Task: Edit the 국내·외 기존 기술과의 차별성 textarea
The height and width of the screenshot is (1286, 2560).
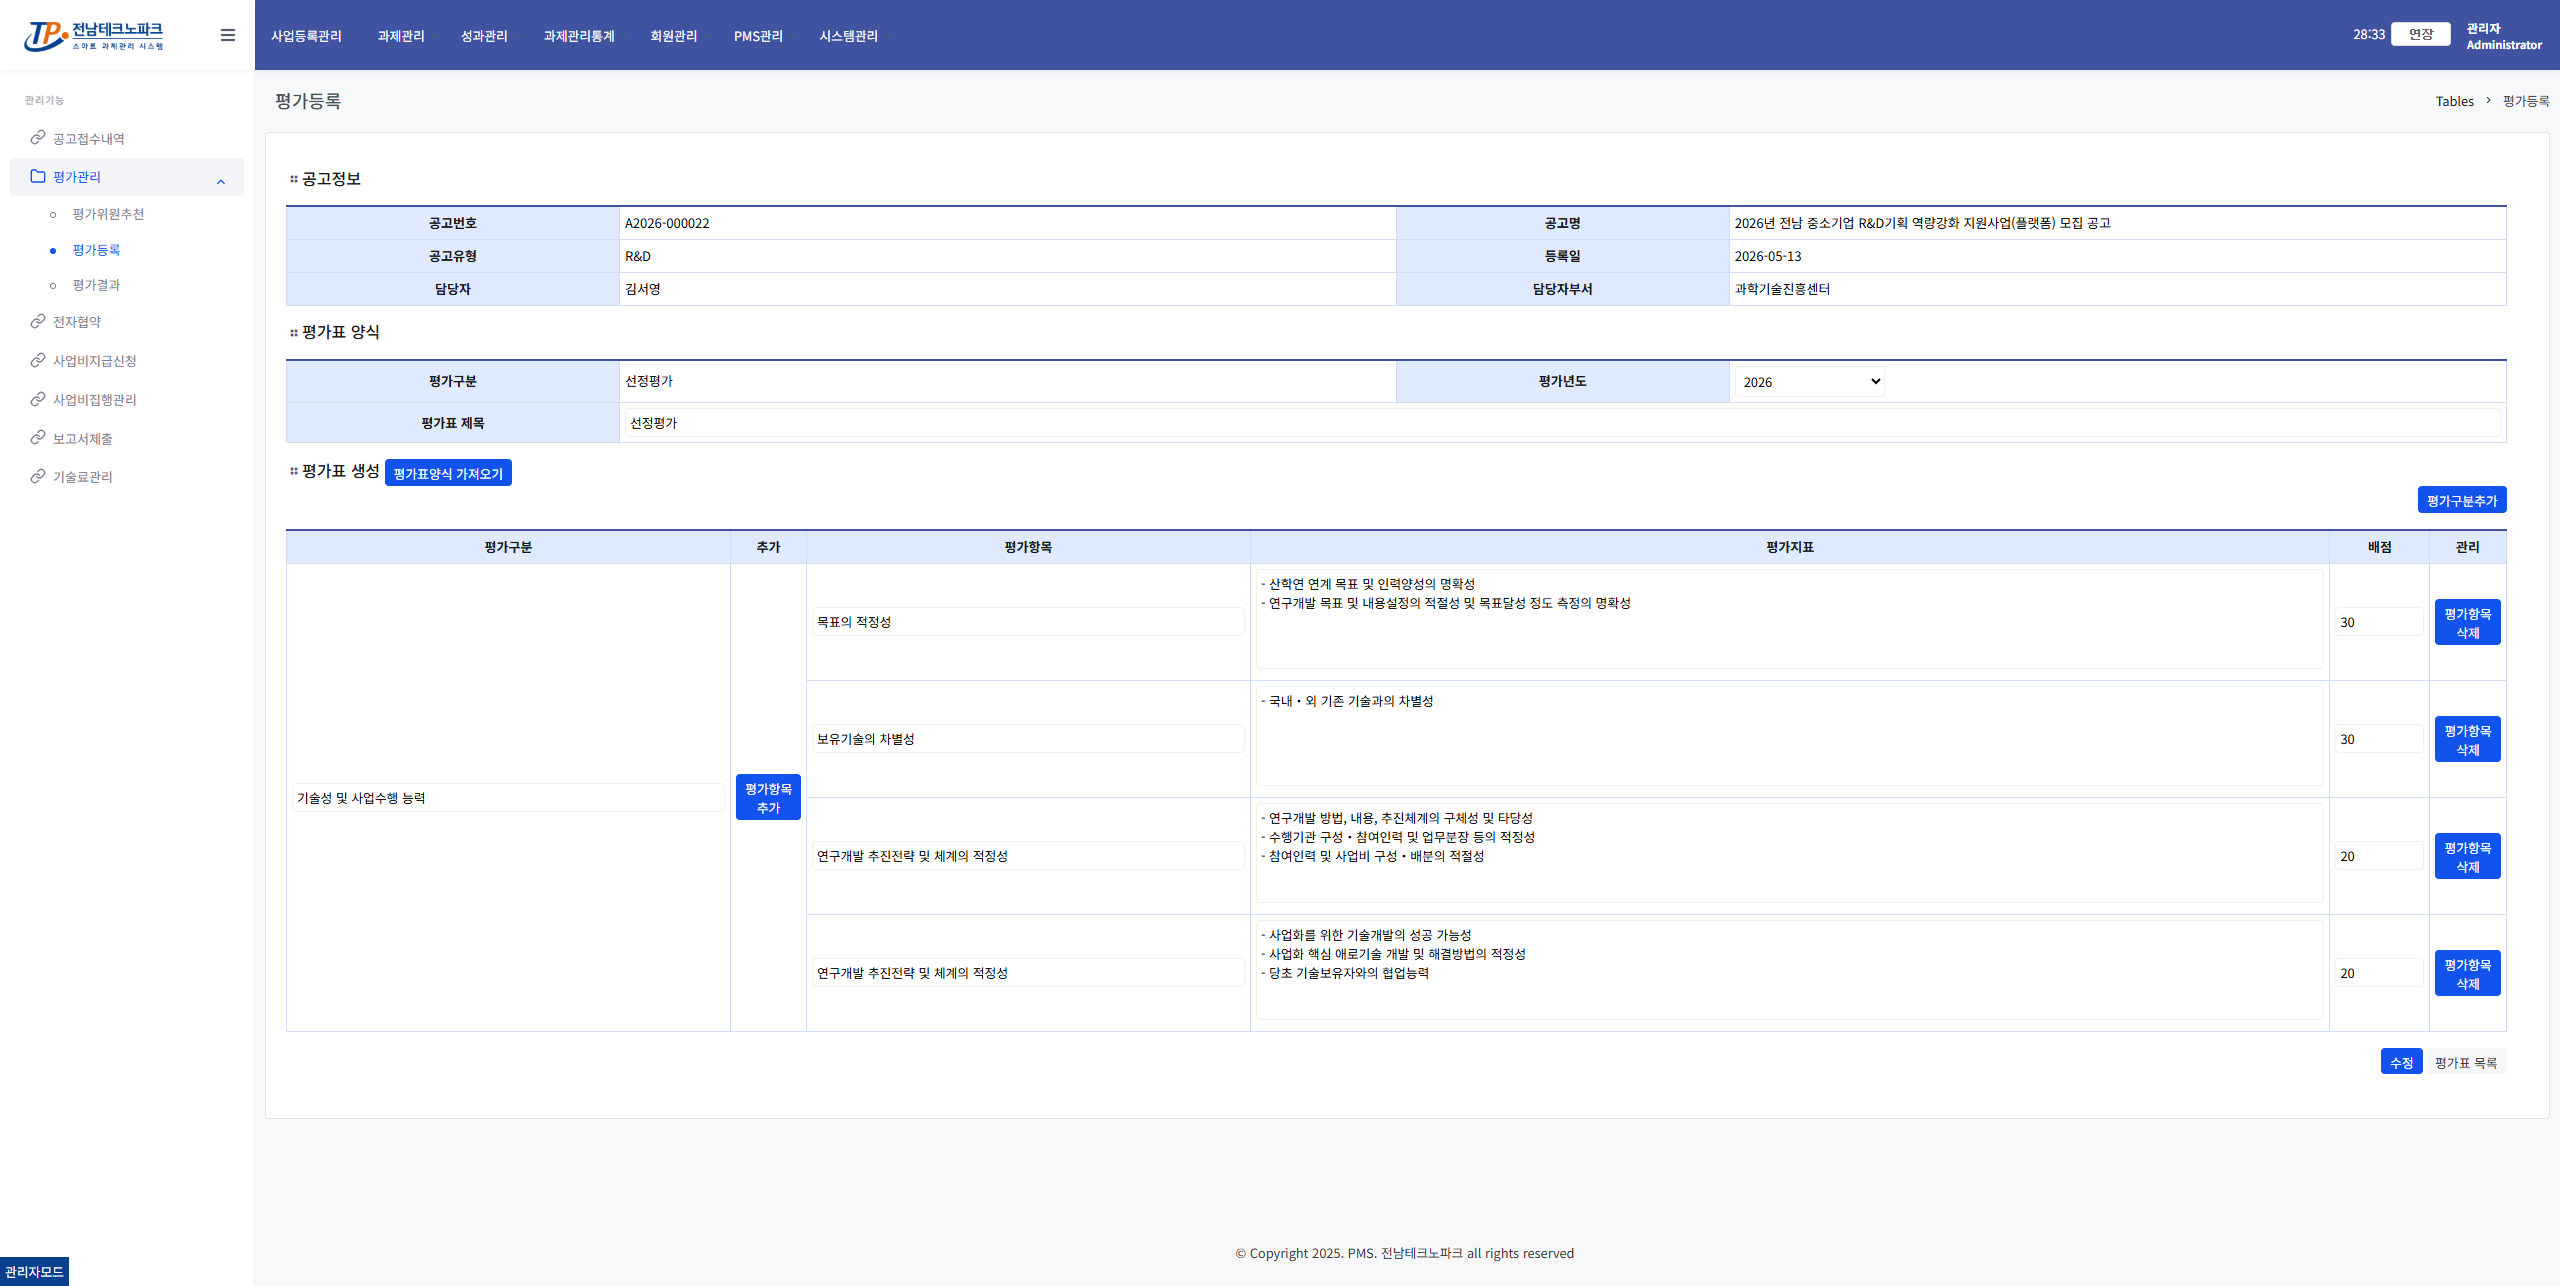Action: pyautogui.click(x=1789, y=736)
